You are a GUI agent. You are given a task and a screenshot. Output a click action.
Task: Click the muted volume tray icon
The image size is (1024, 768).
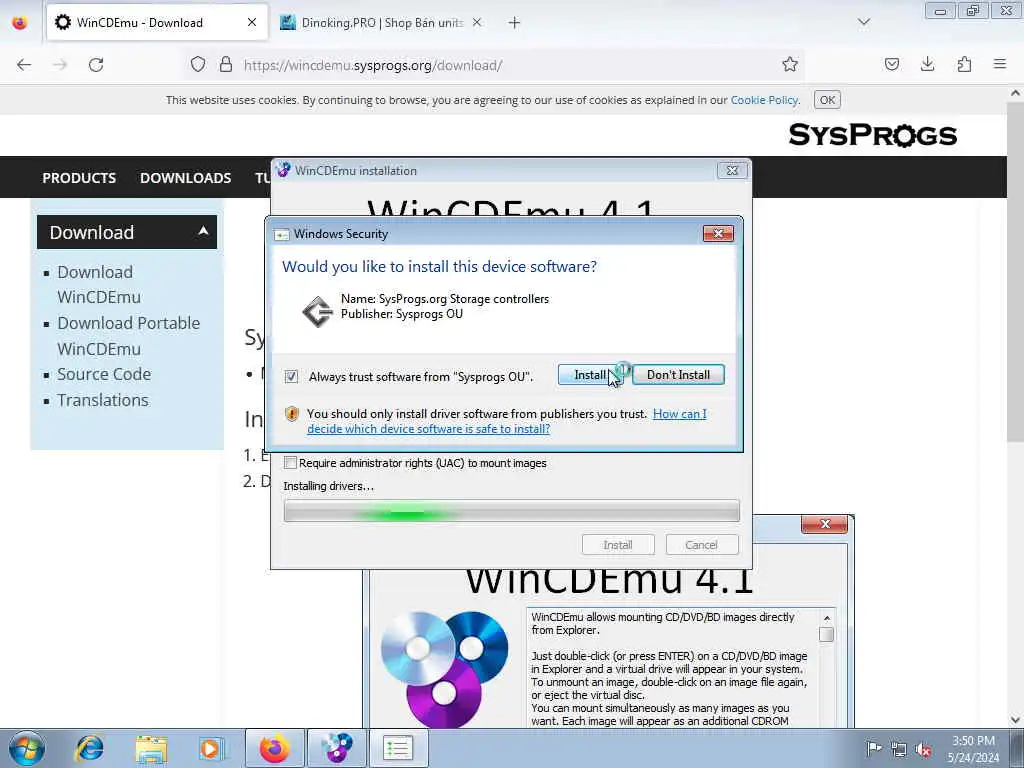(923, 749)
